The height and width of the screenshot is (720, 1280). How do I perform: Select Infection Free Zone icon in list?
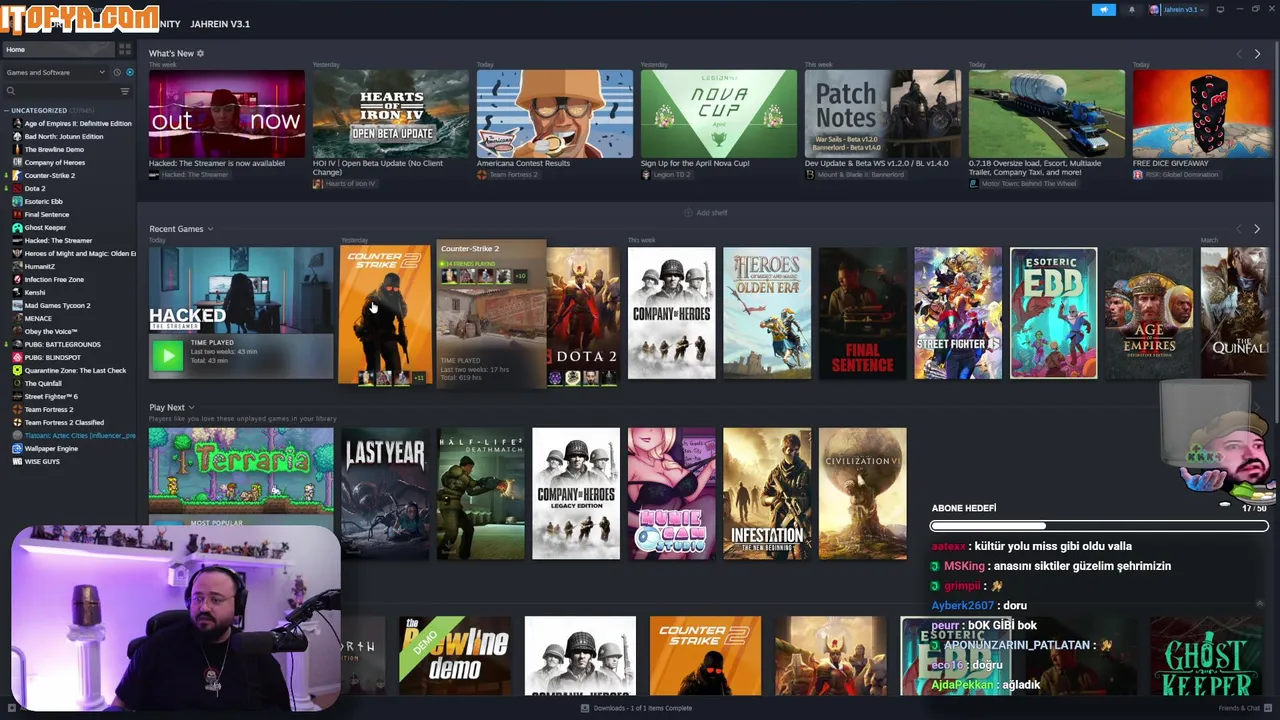17,280
